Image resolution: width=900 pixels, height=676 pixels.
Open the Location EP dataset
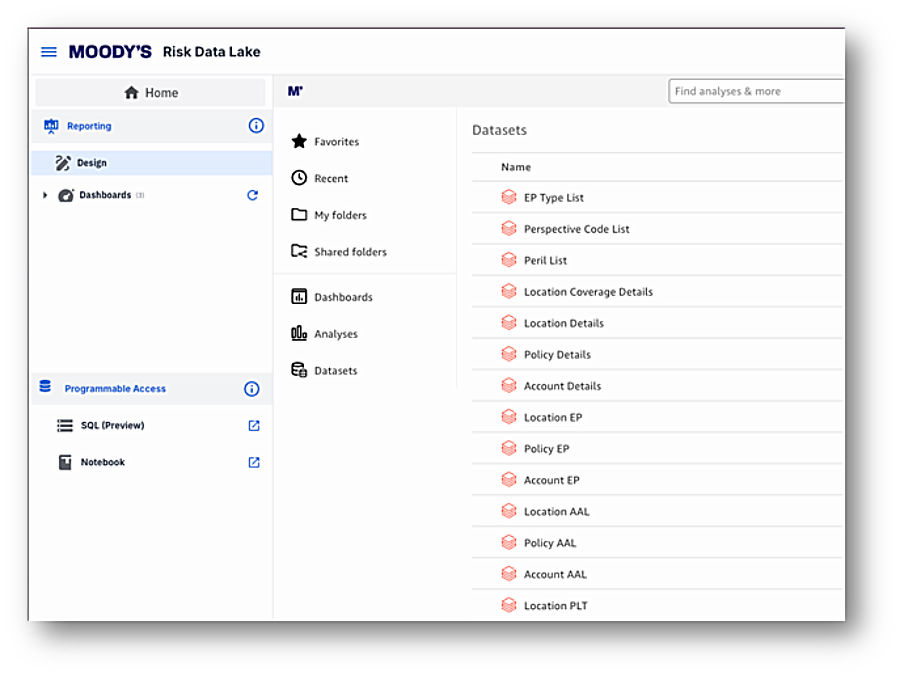click(553, 418)
